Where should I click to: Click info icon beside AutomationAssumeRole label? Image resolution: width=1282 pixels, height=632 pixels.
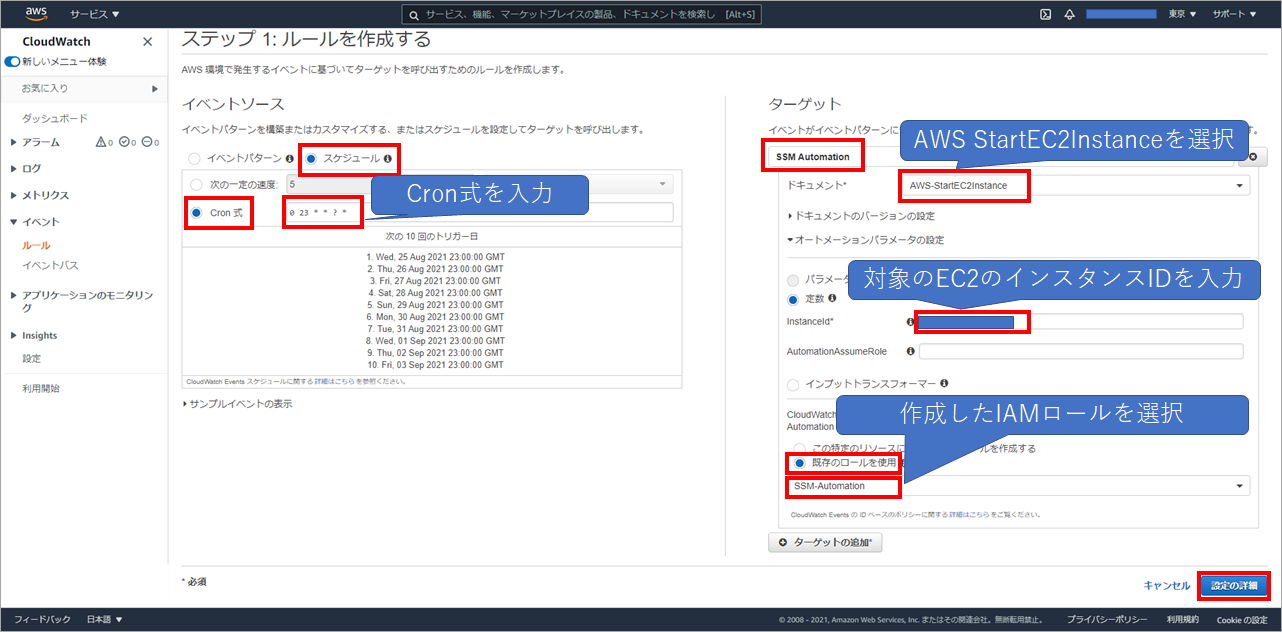click(x=910, y=352)
